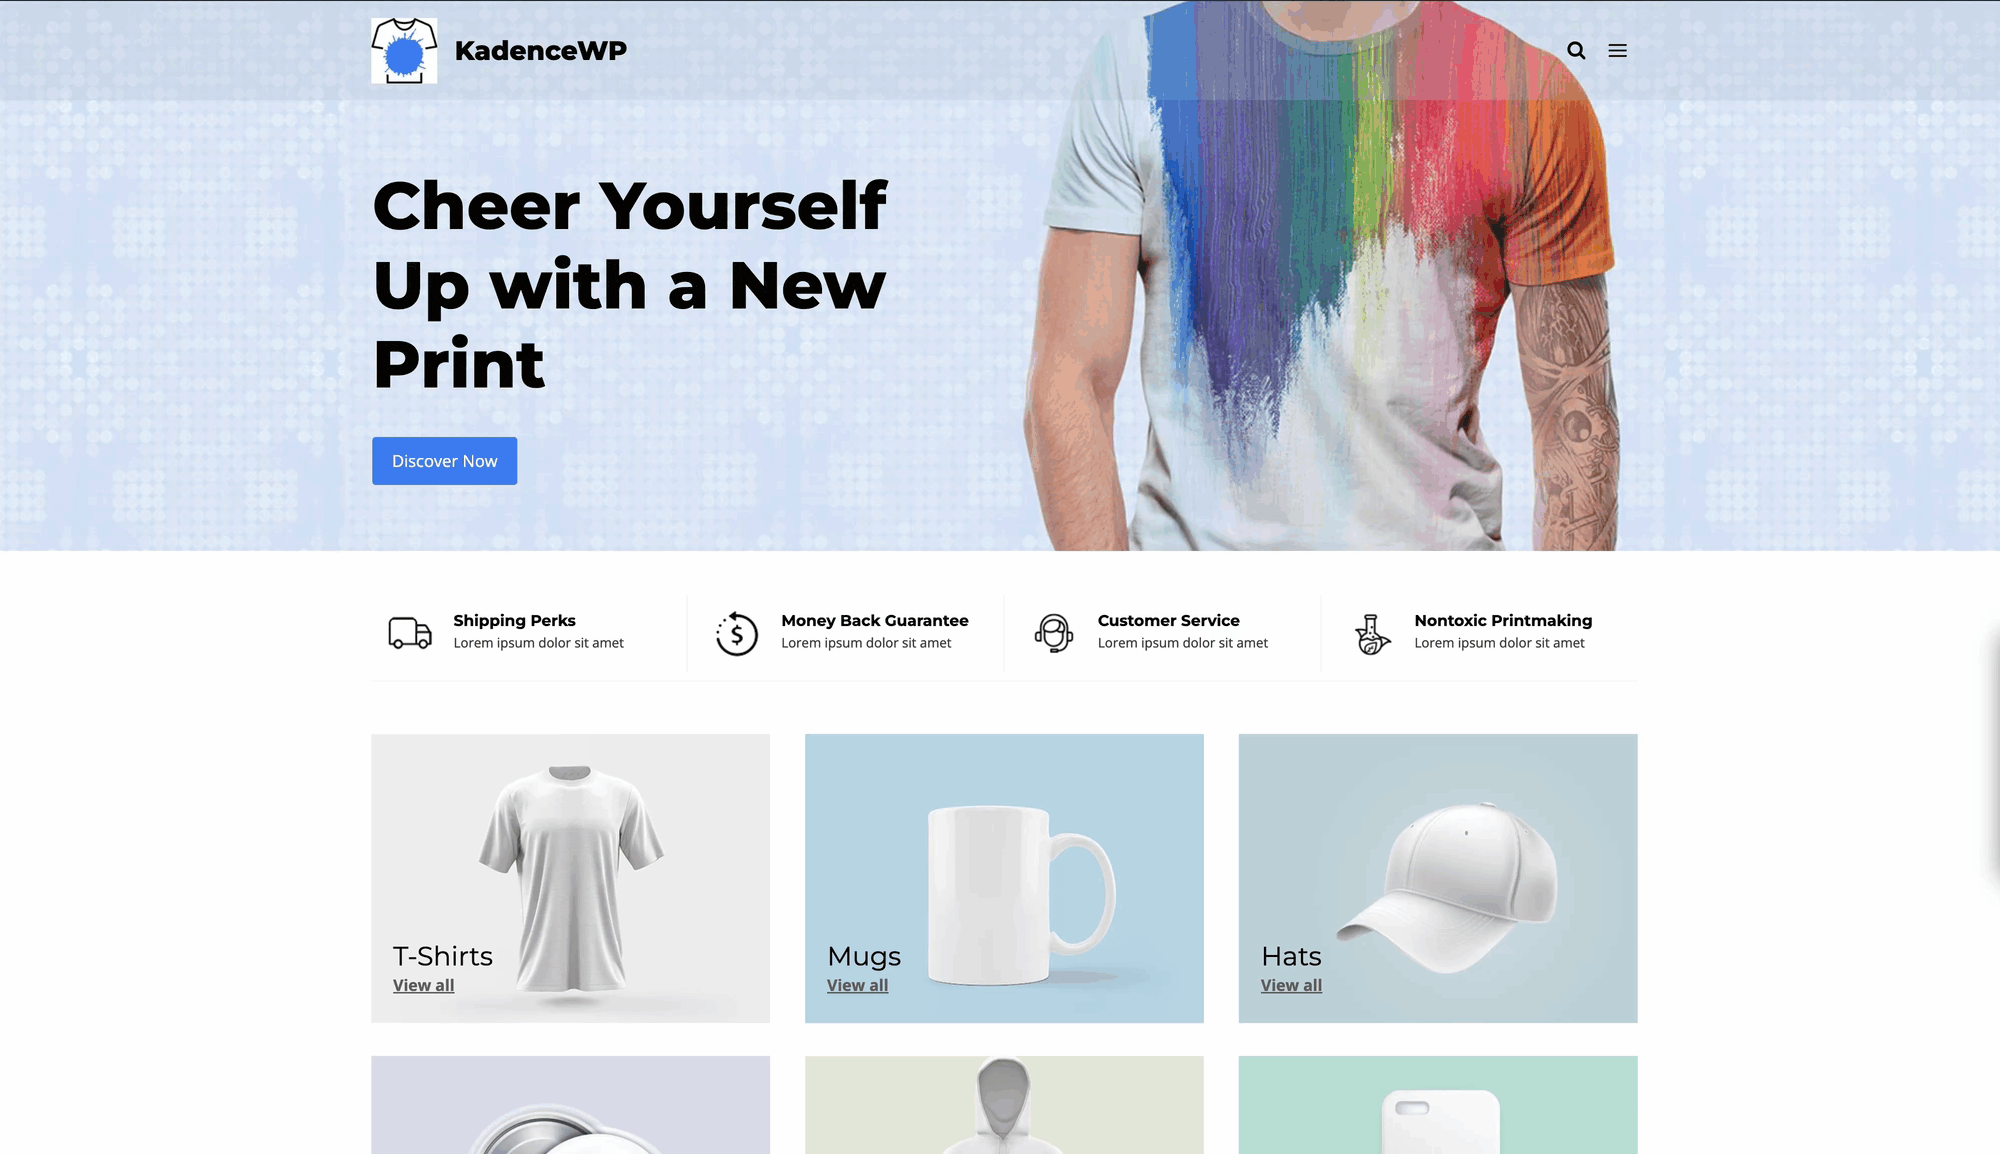The image size is (2000, 1154).
Task: Click the Customer Service headset icon
Action: point(1054,633)
